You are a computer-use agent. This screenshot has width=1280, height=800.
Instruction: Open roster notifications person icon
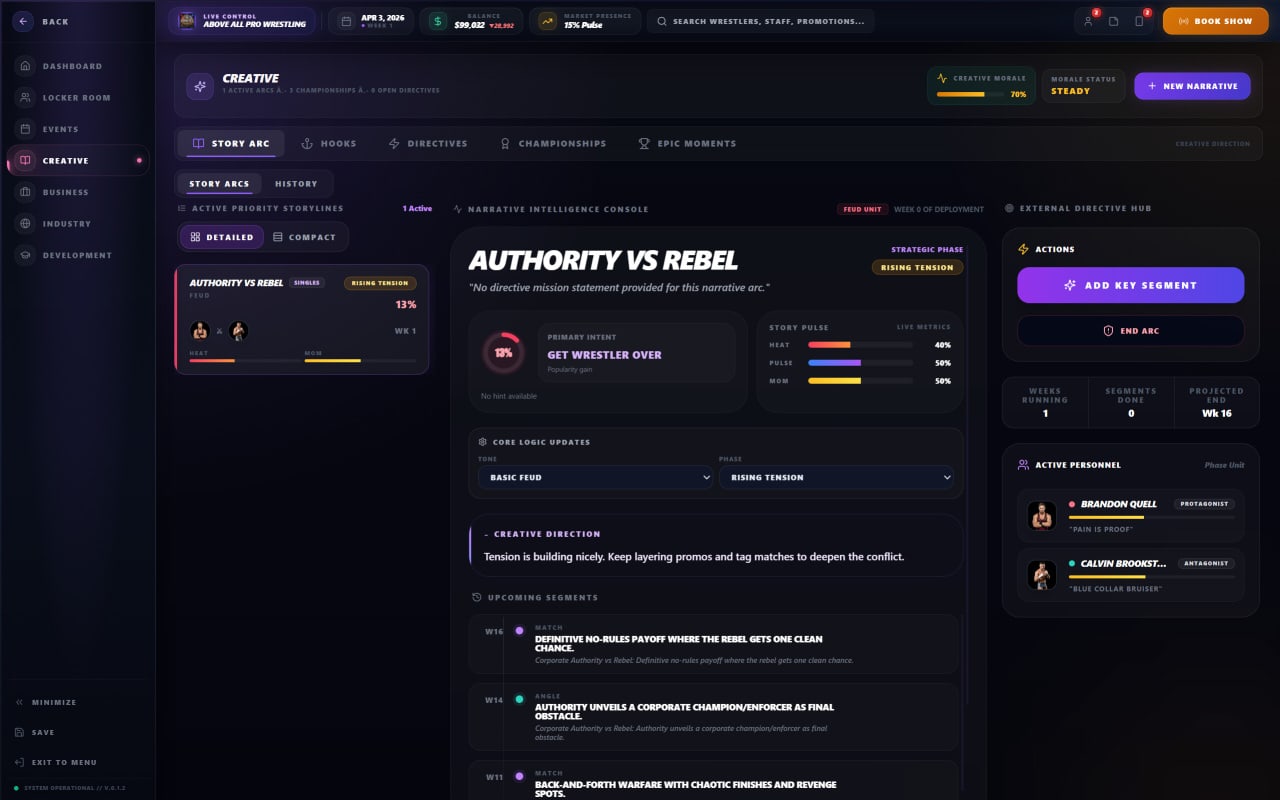1088,21
